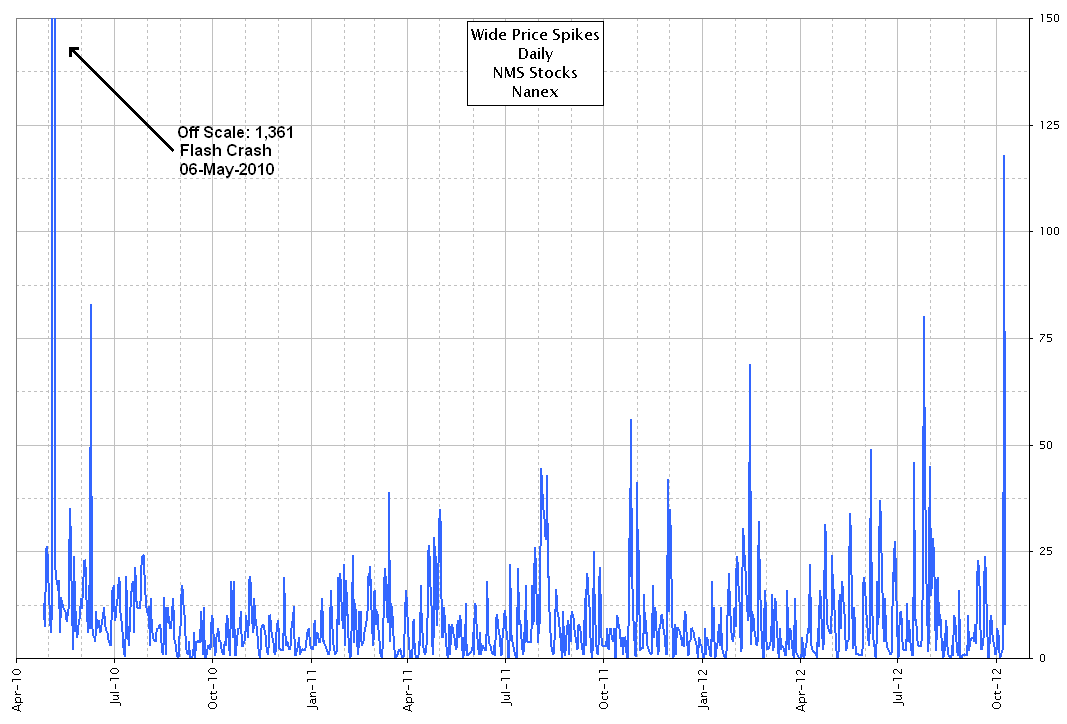Select the 'NMS Stocks' legend text

tap(535, 73)
